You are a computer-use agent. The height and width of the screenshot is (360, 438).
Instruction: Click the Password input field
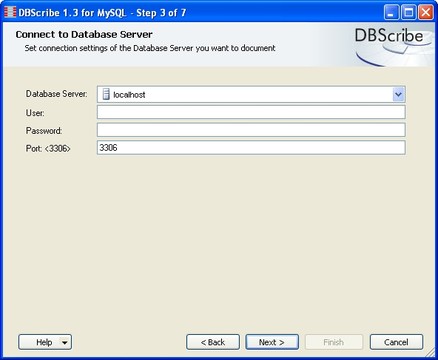(x=251, y=130)
